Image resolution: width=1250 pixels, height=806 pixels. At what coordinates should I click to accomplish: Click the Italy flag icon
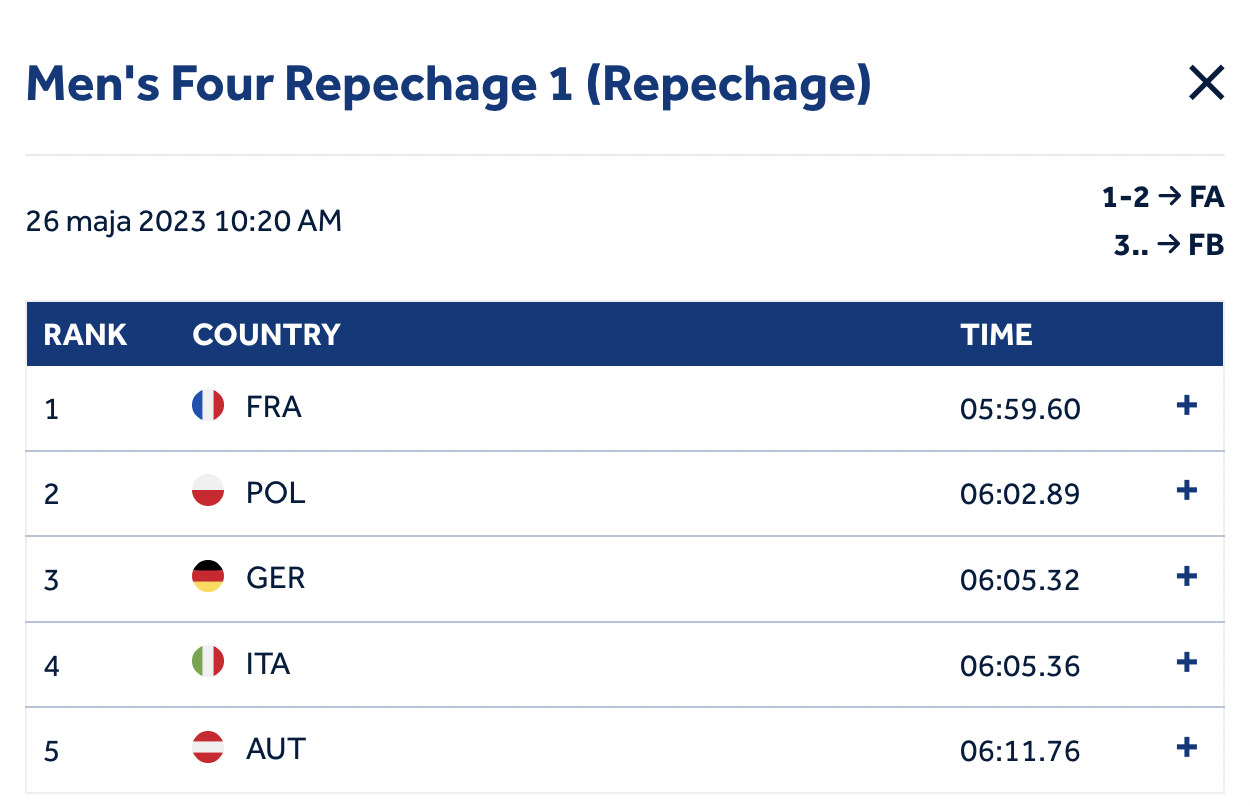tap(208, 662)
